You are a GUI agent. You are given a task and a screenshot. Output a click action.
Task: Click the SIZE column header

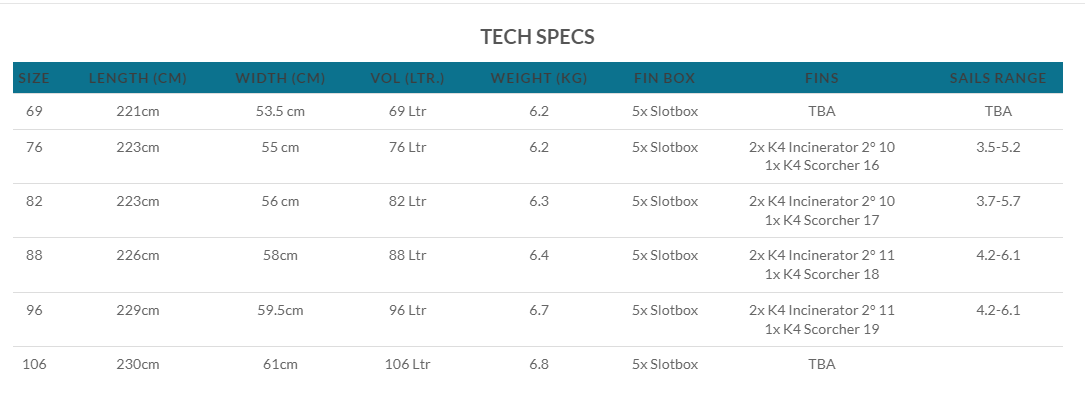34,78
